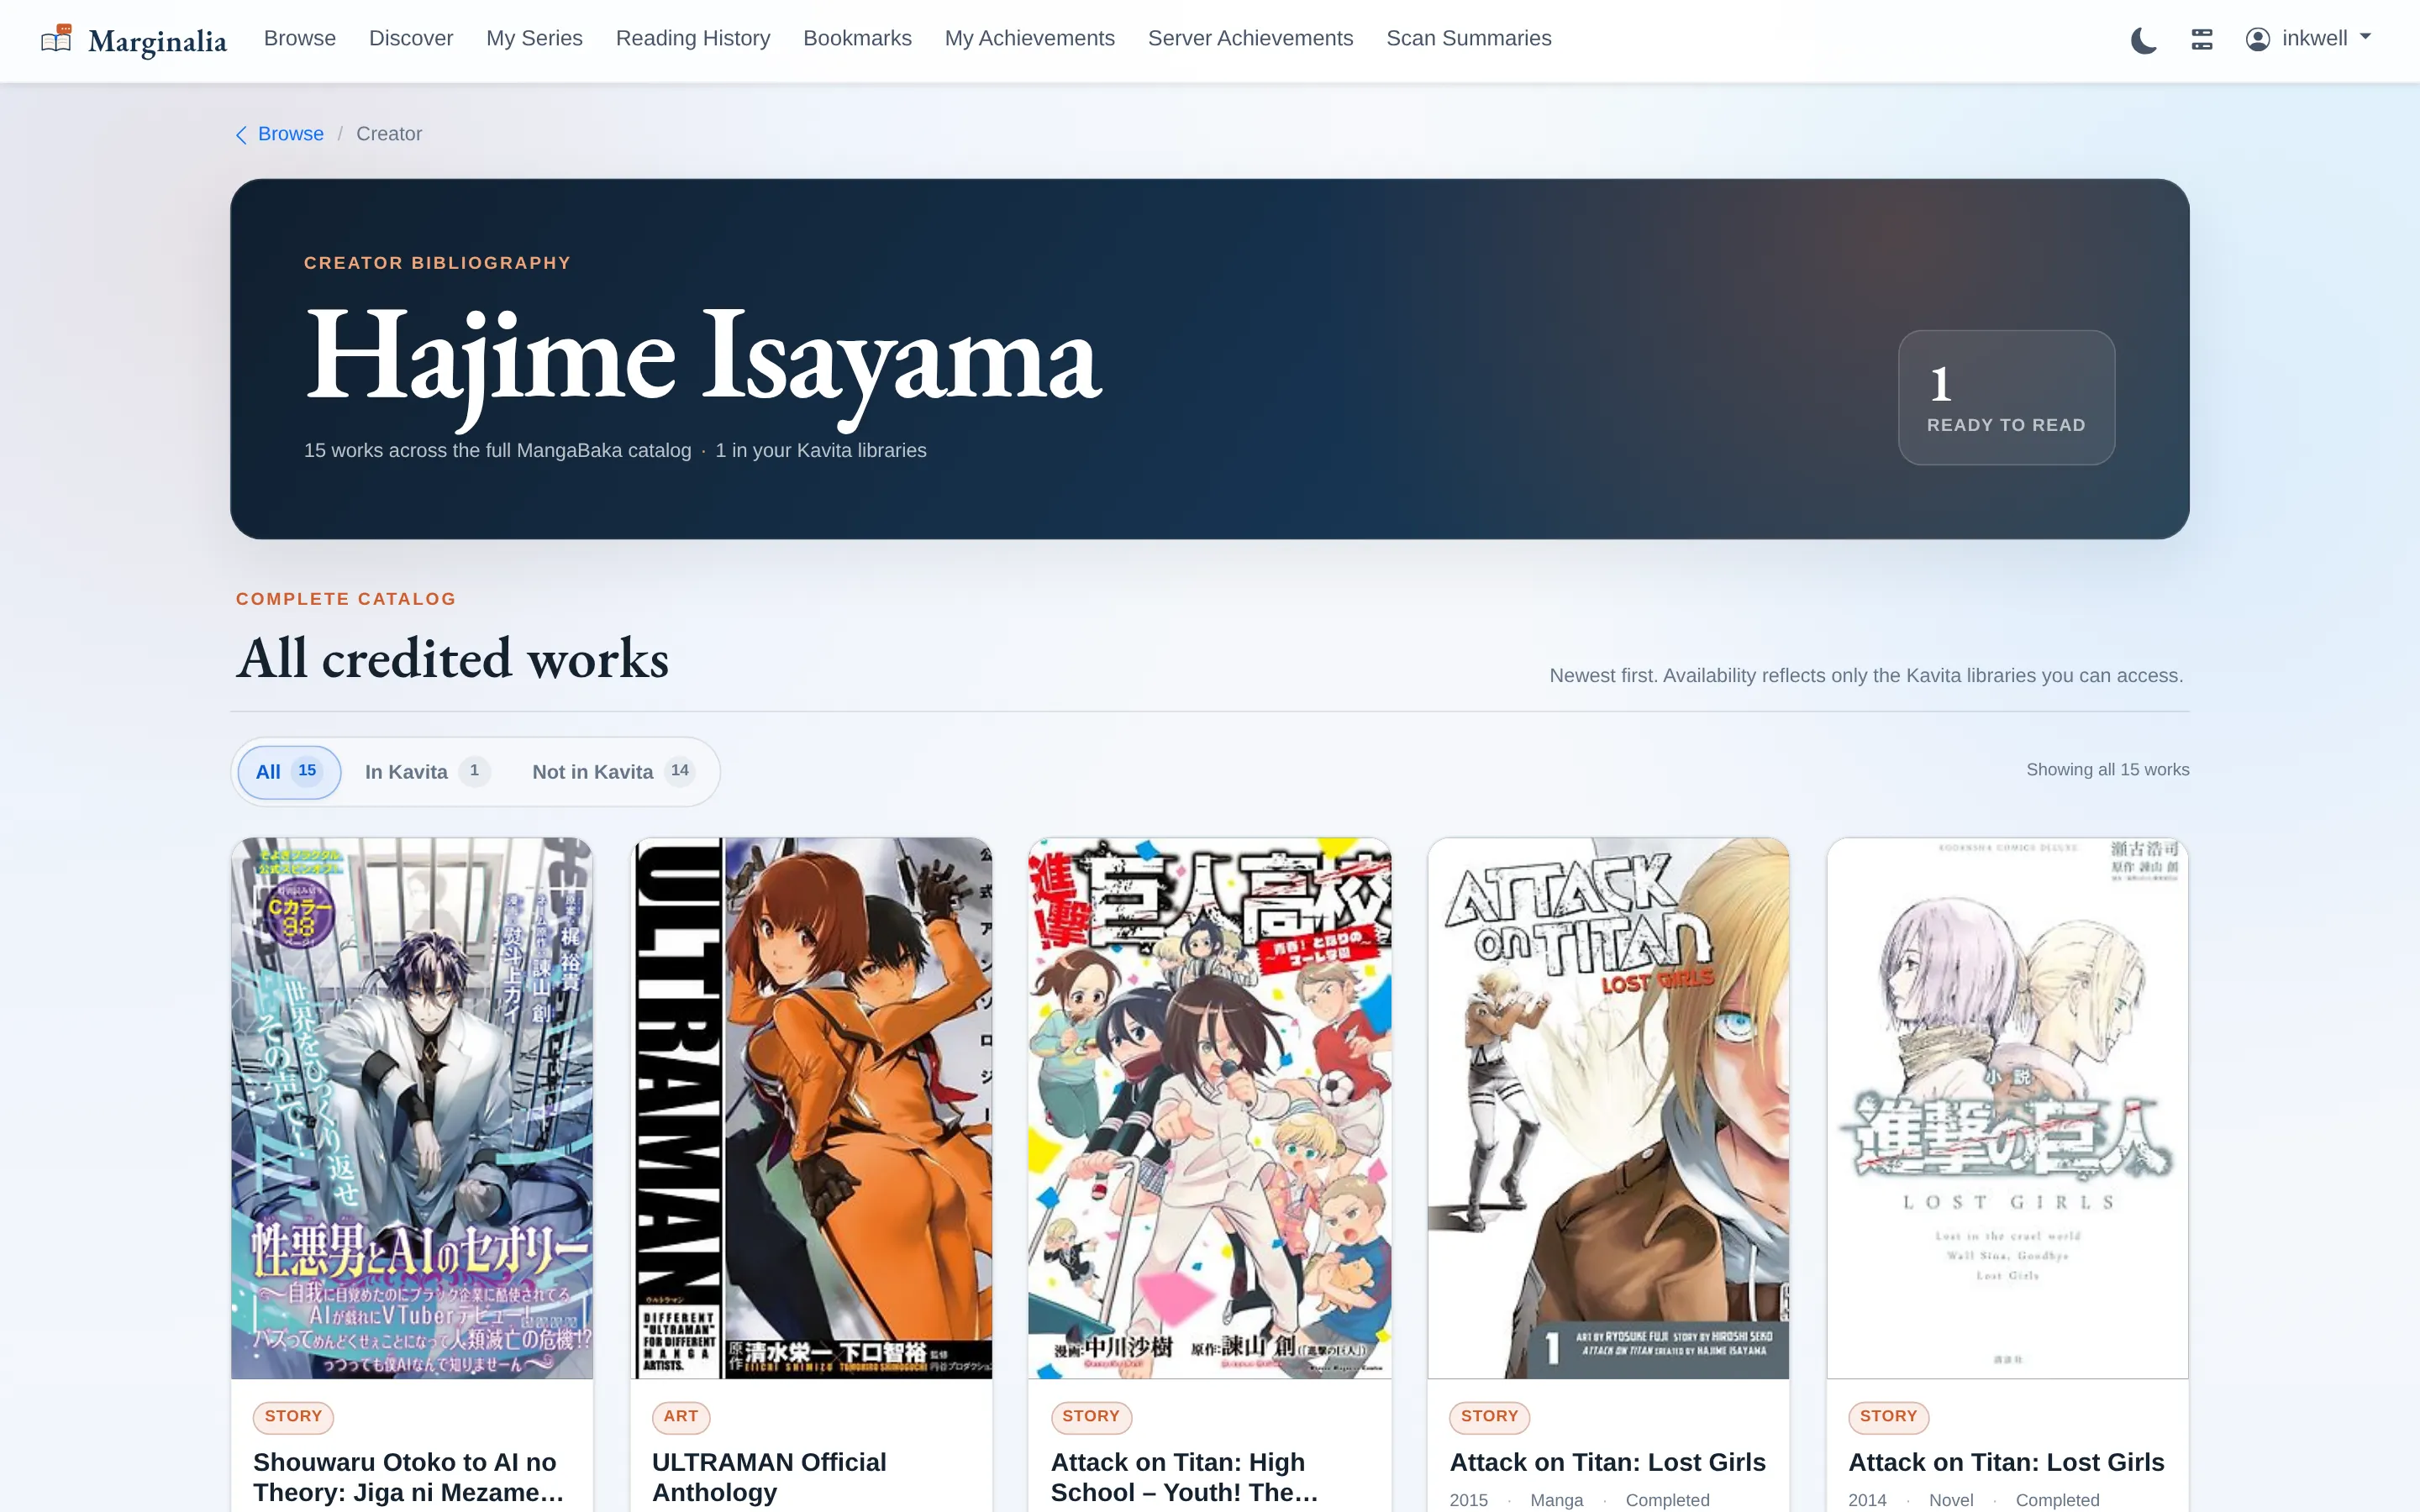Open Scan Summaries page

(1468, 38)
